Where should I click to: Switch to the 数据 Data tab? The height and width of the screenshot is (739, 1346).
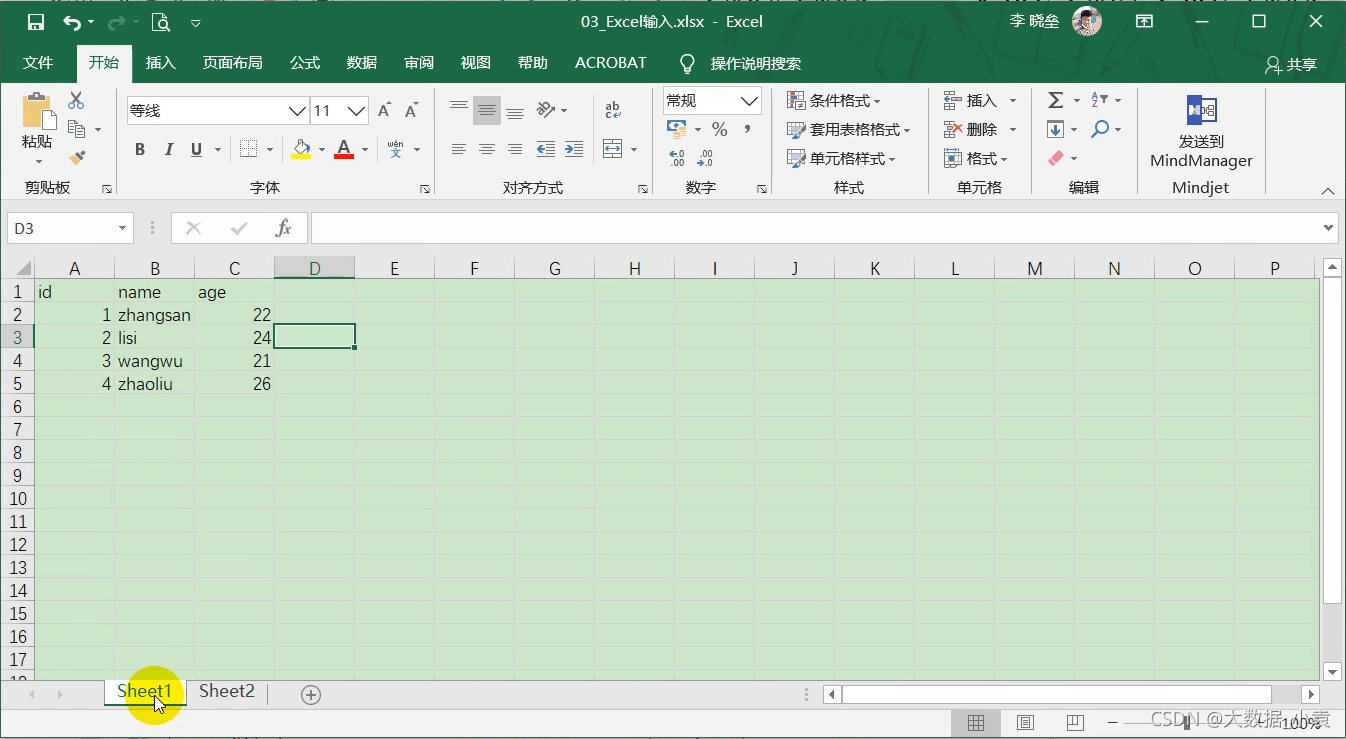[x=361, y=63]
